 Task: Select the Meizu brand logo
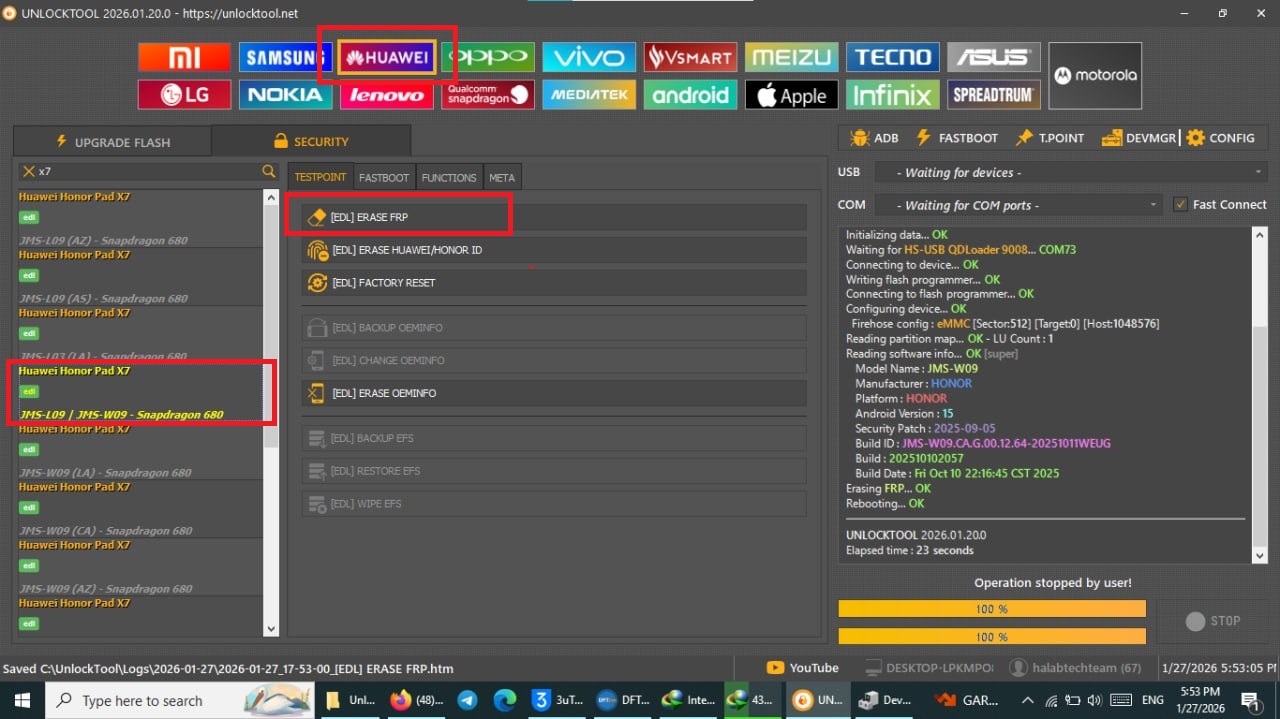791,57
